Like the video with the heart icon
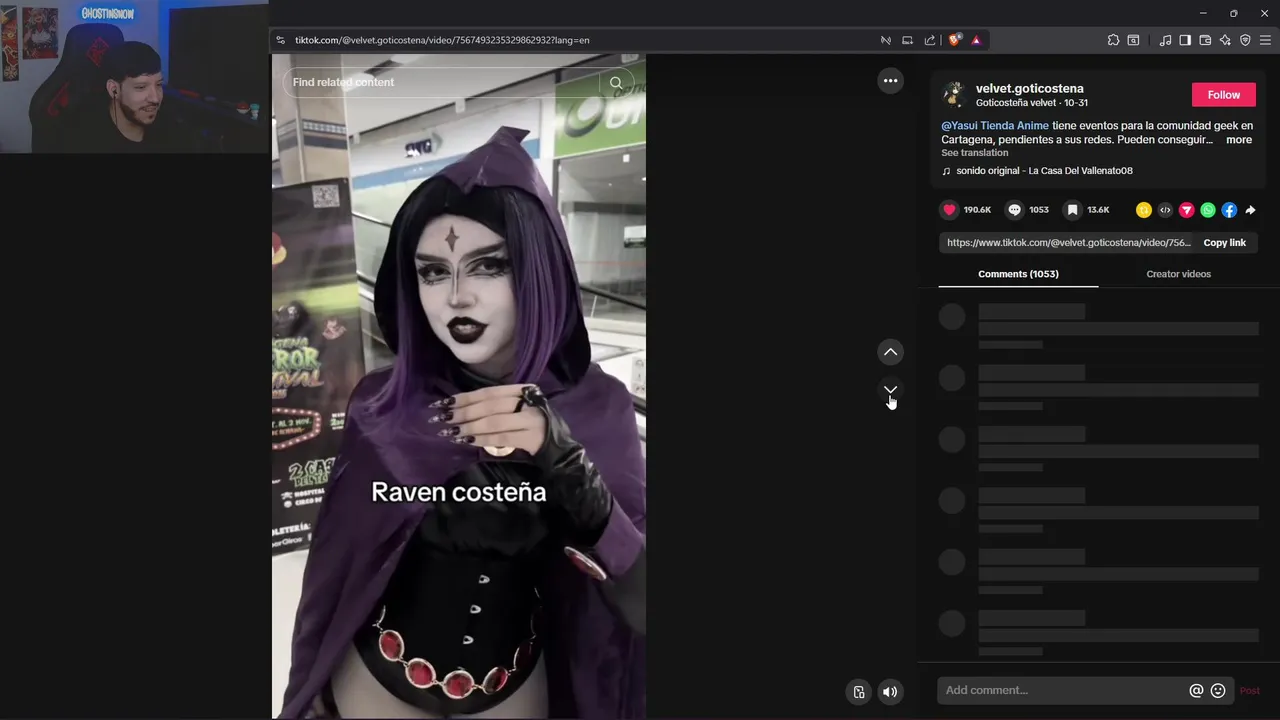The width and height of the screenshot is (1280, 720). [x=949, y=210]
